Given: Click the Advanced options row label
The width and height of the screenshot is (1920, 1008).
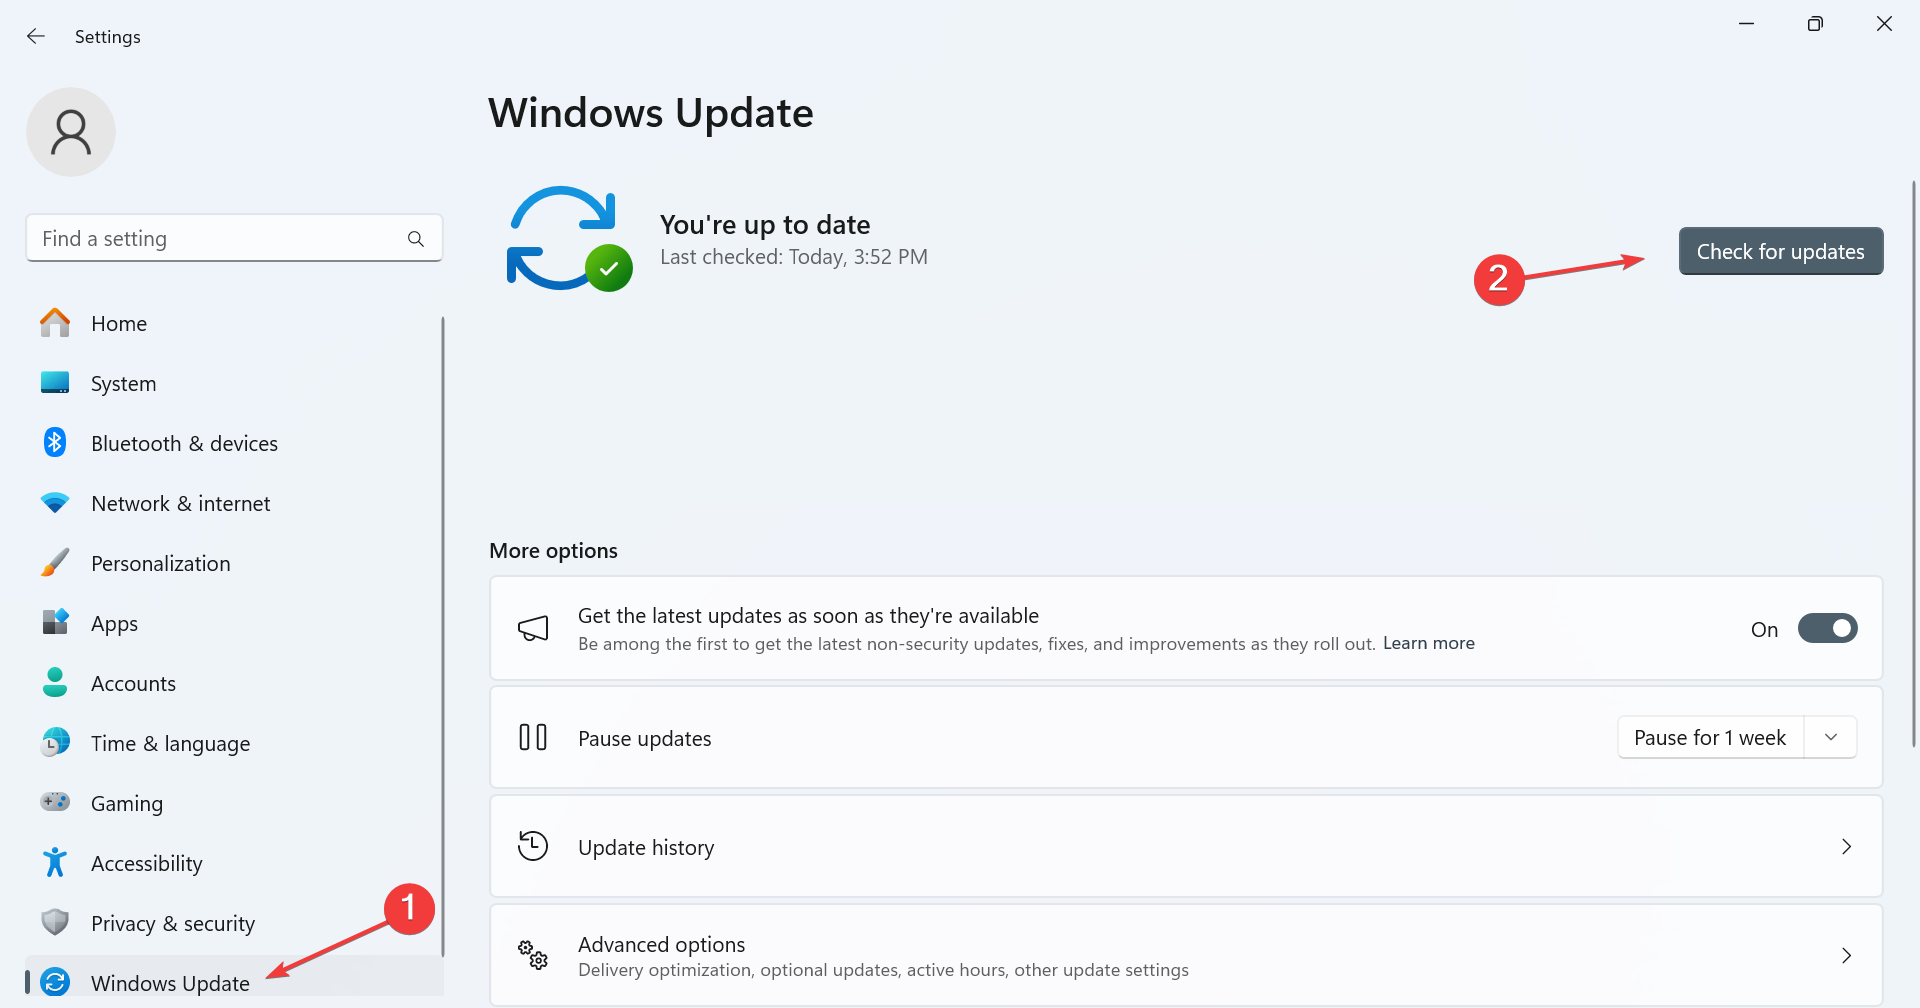Looking at the screenshot, I should click(662, 944).
